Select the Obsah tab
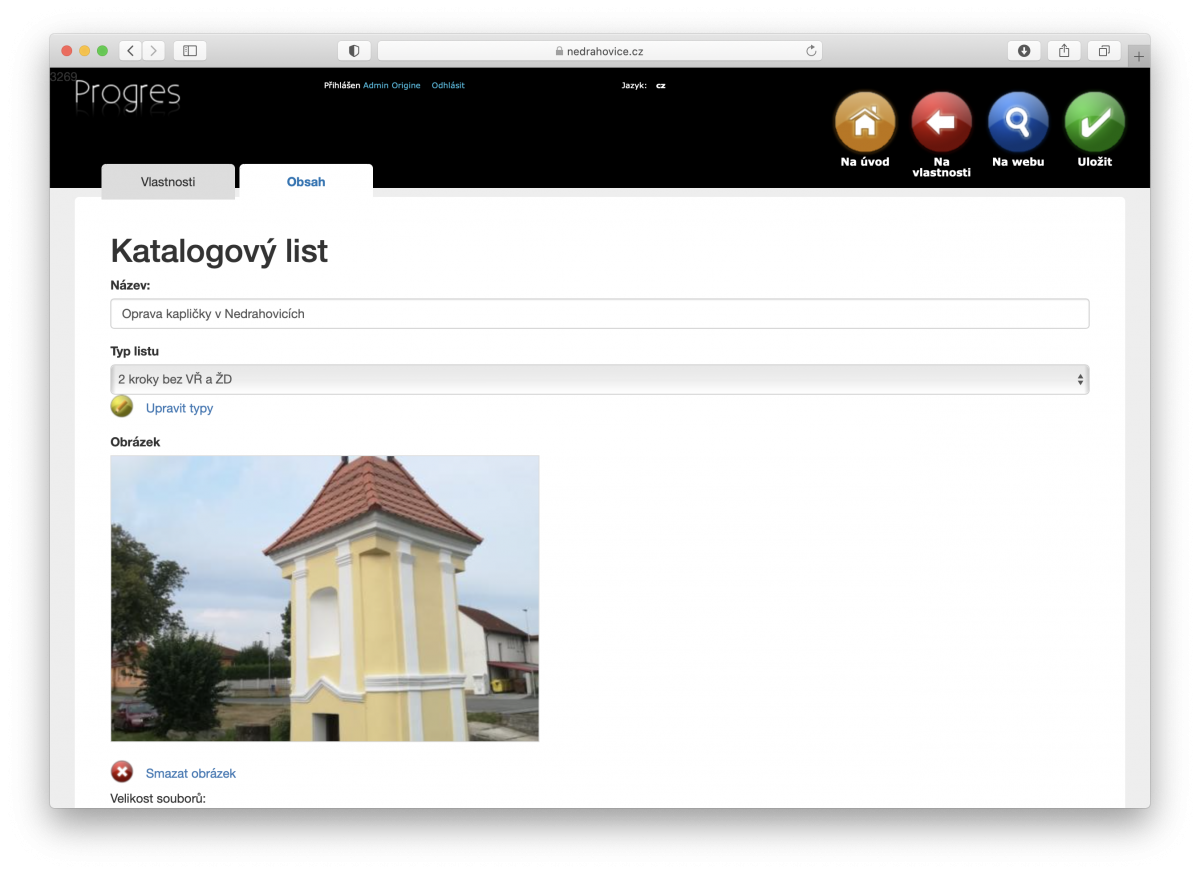 point(305,181)
